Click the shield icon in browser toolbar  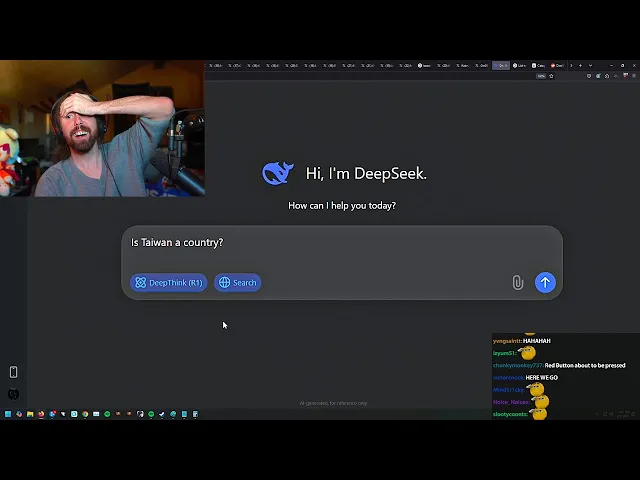(x=589, y=76)
